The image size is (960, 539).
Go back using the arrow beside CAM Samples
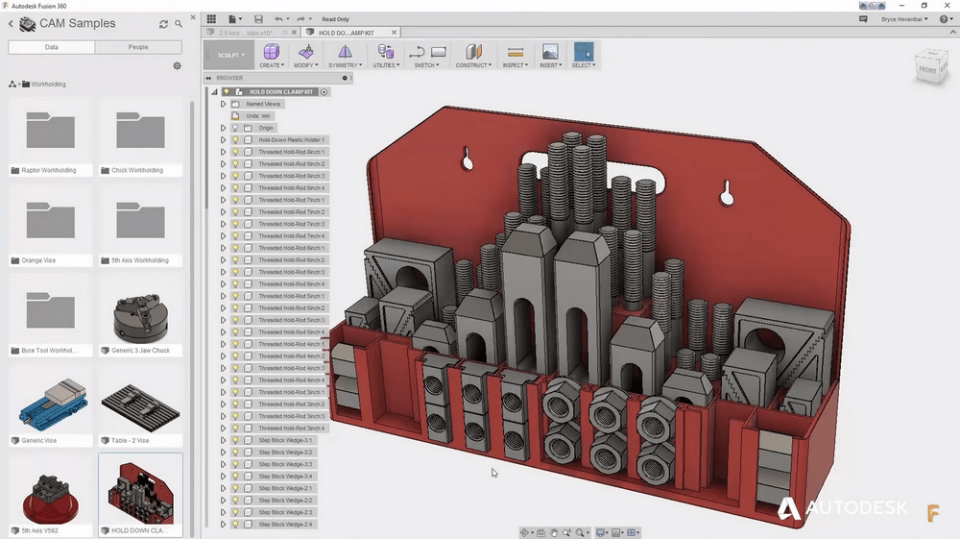pyautogui.click(x=11, y=24)
